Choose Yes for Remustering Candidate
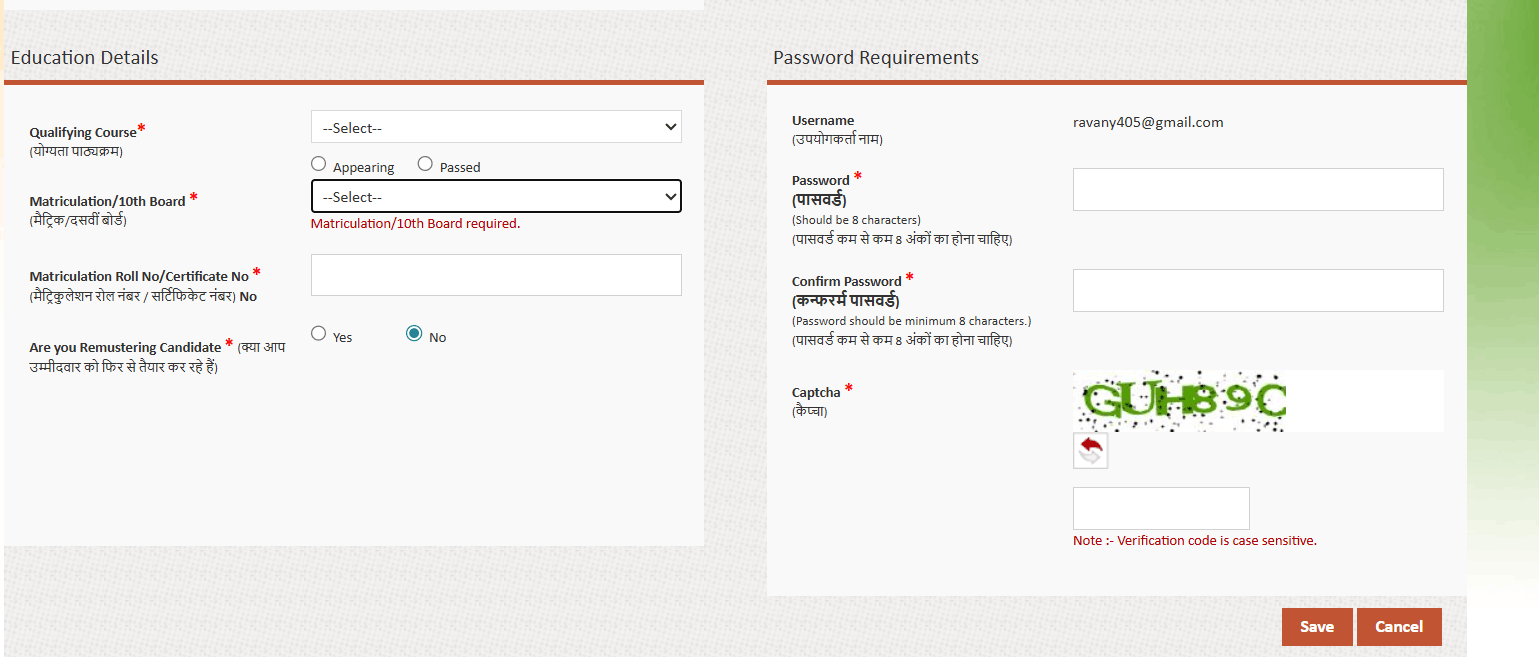 (x=319, y=334)
